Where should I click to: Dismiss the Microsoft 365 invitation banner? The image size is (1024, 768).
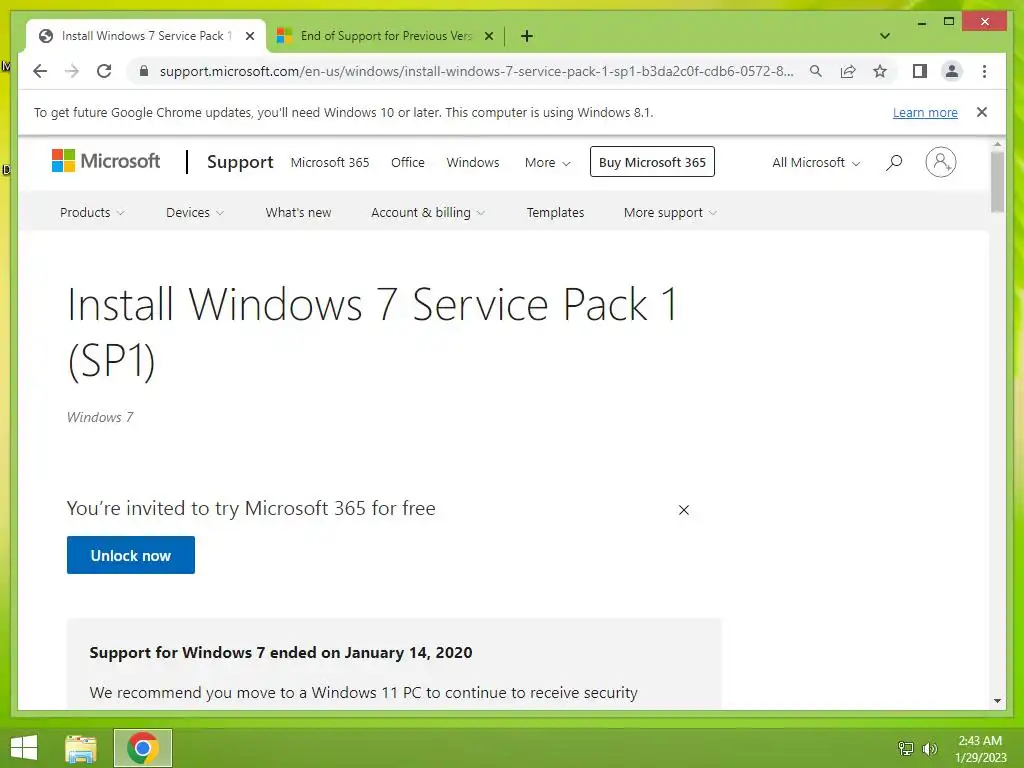coord(684,509)
